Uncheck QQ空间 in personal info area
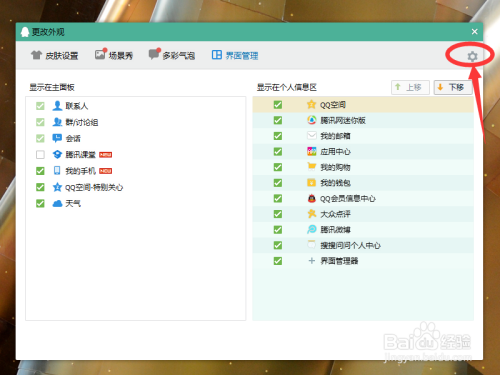The height and width of the screenshot is (375, 500). (278, 105)
